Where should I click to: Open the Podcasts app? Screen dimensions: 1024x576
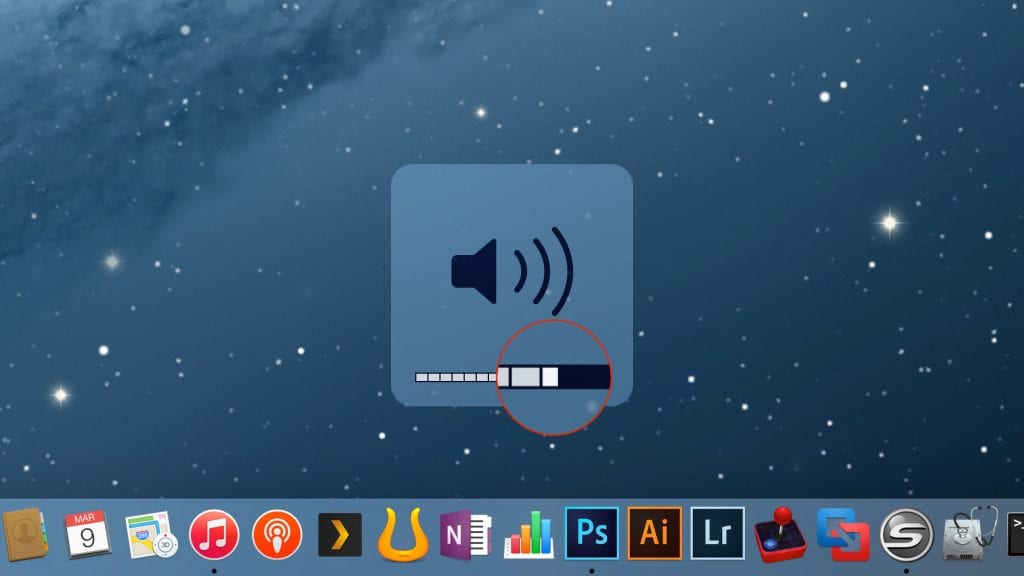click(x=278, y=533)
